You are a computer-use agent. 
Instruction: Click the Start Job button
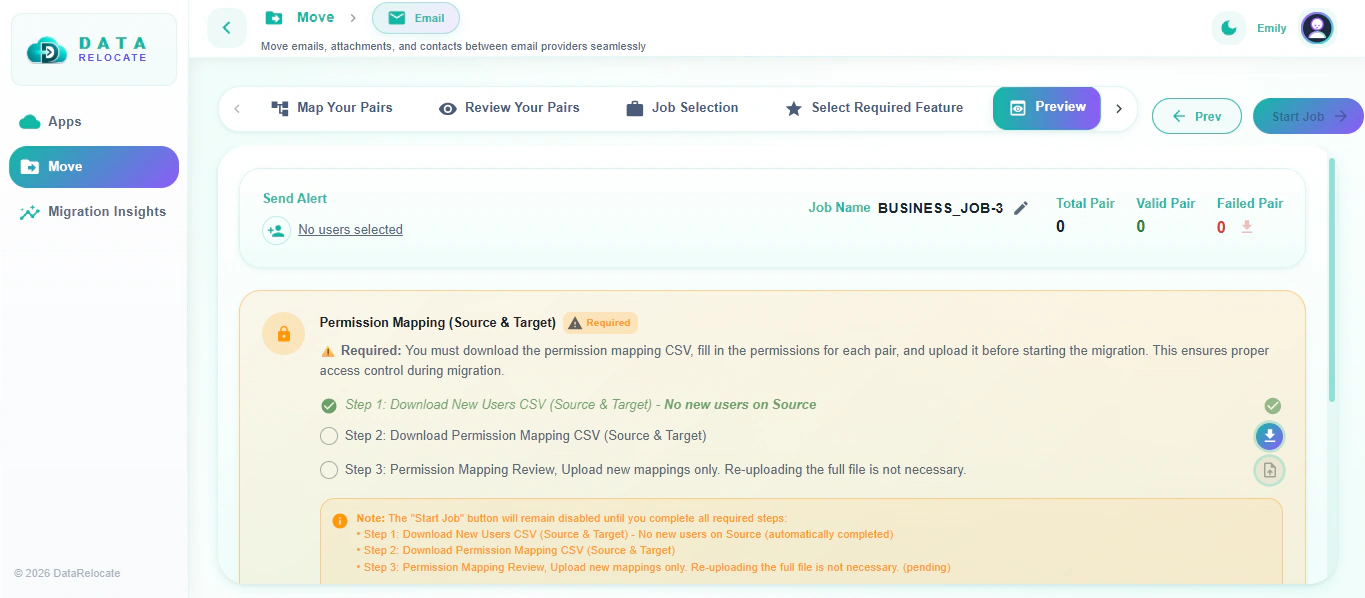pyautogui.click(x=1308, y=116)
